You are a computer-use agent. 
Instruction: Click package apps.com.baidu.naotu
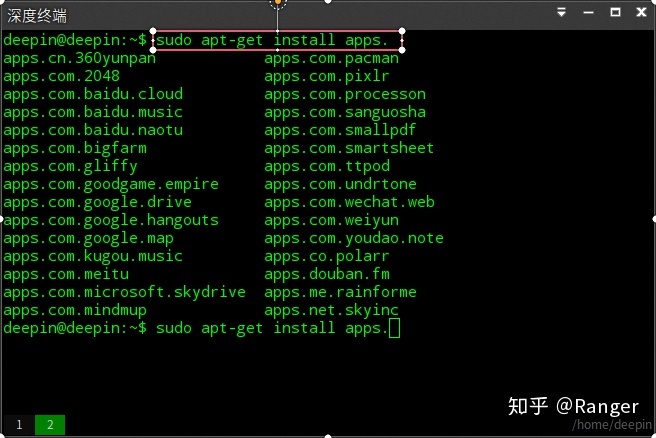point(93,130)
